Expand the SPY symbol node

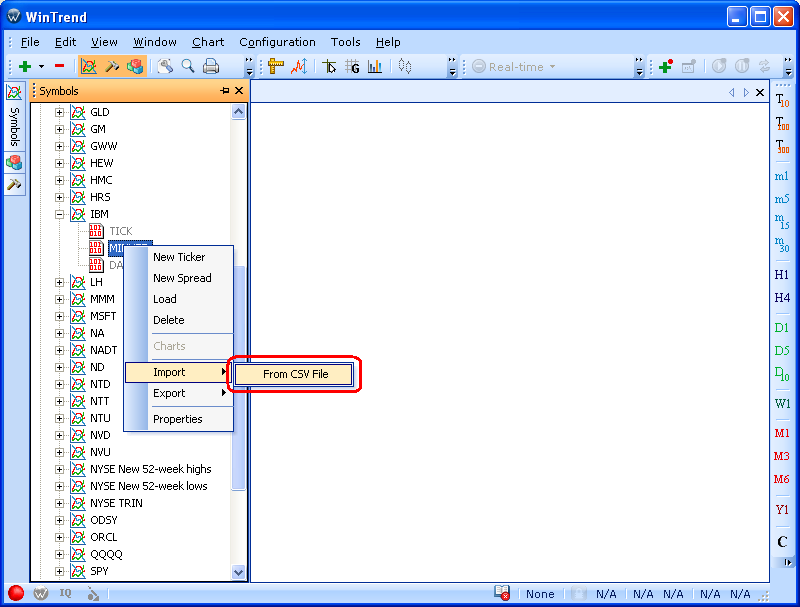59,571
